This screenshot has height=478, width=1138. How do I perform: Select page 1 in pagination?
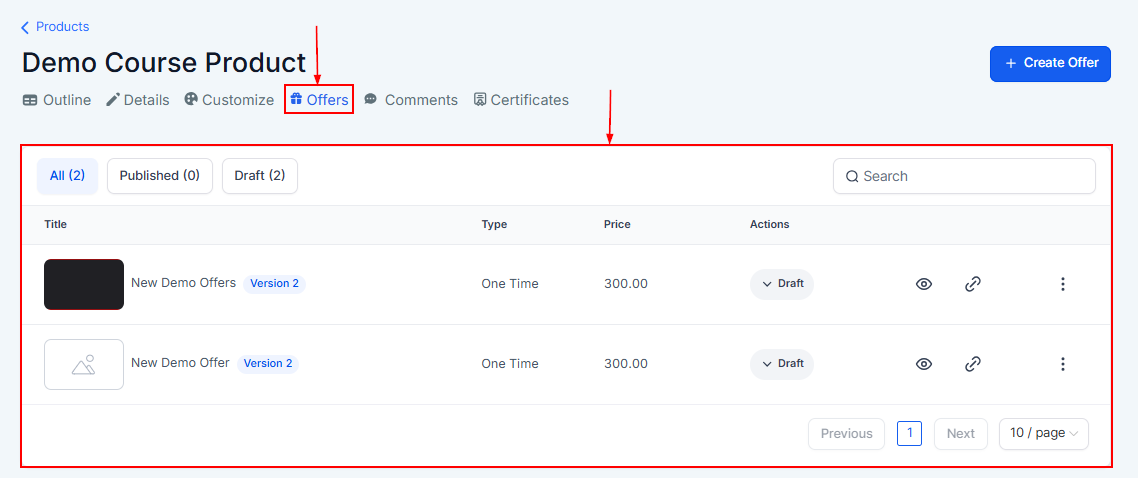point(909,434)
